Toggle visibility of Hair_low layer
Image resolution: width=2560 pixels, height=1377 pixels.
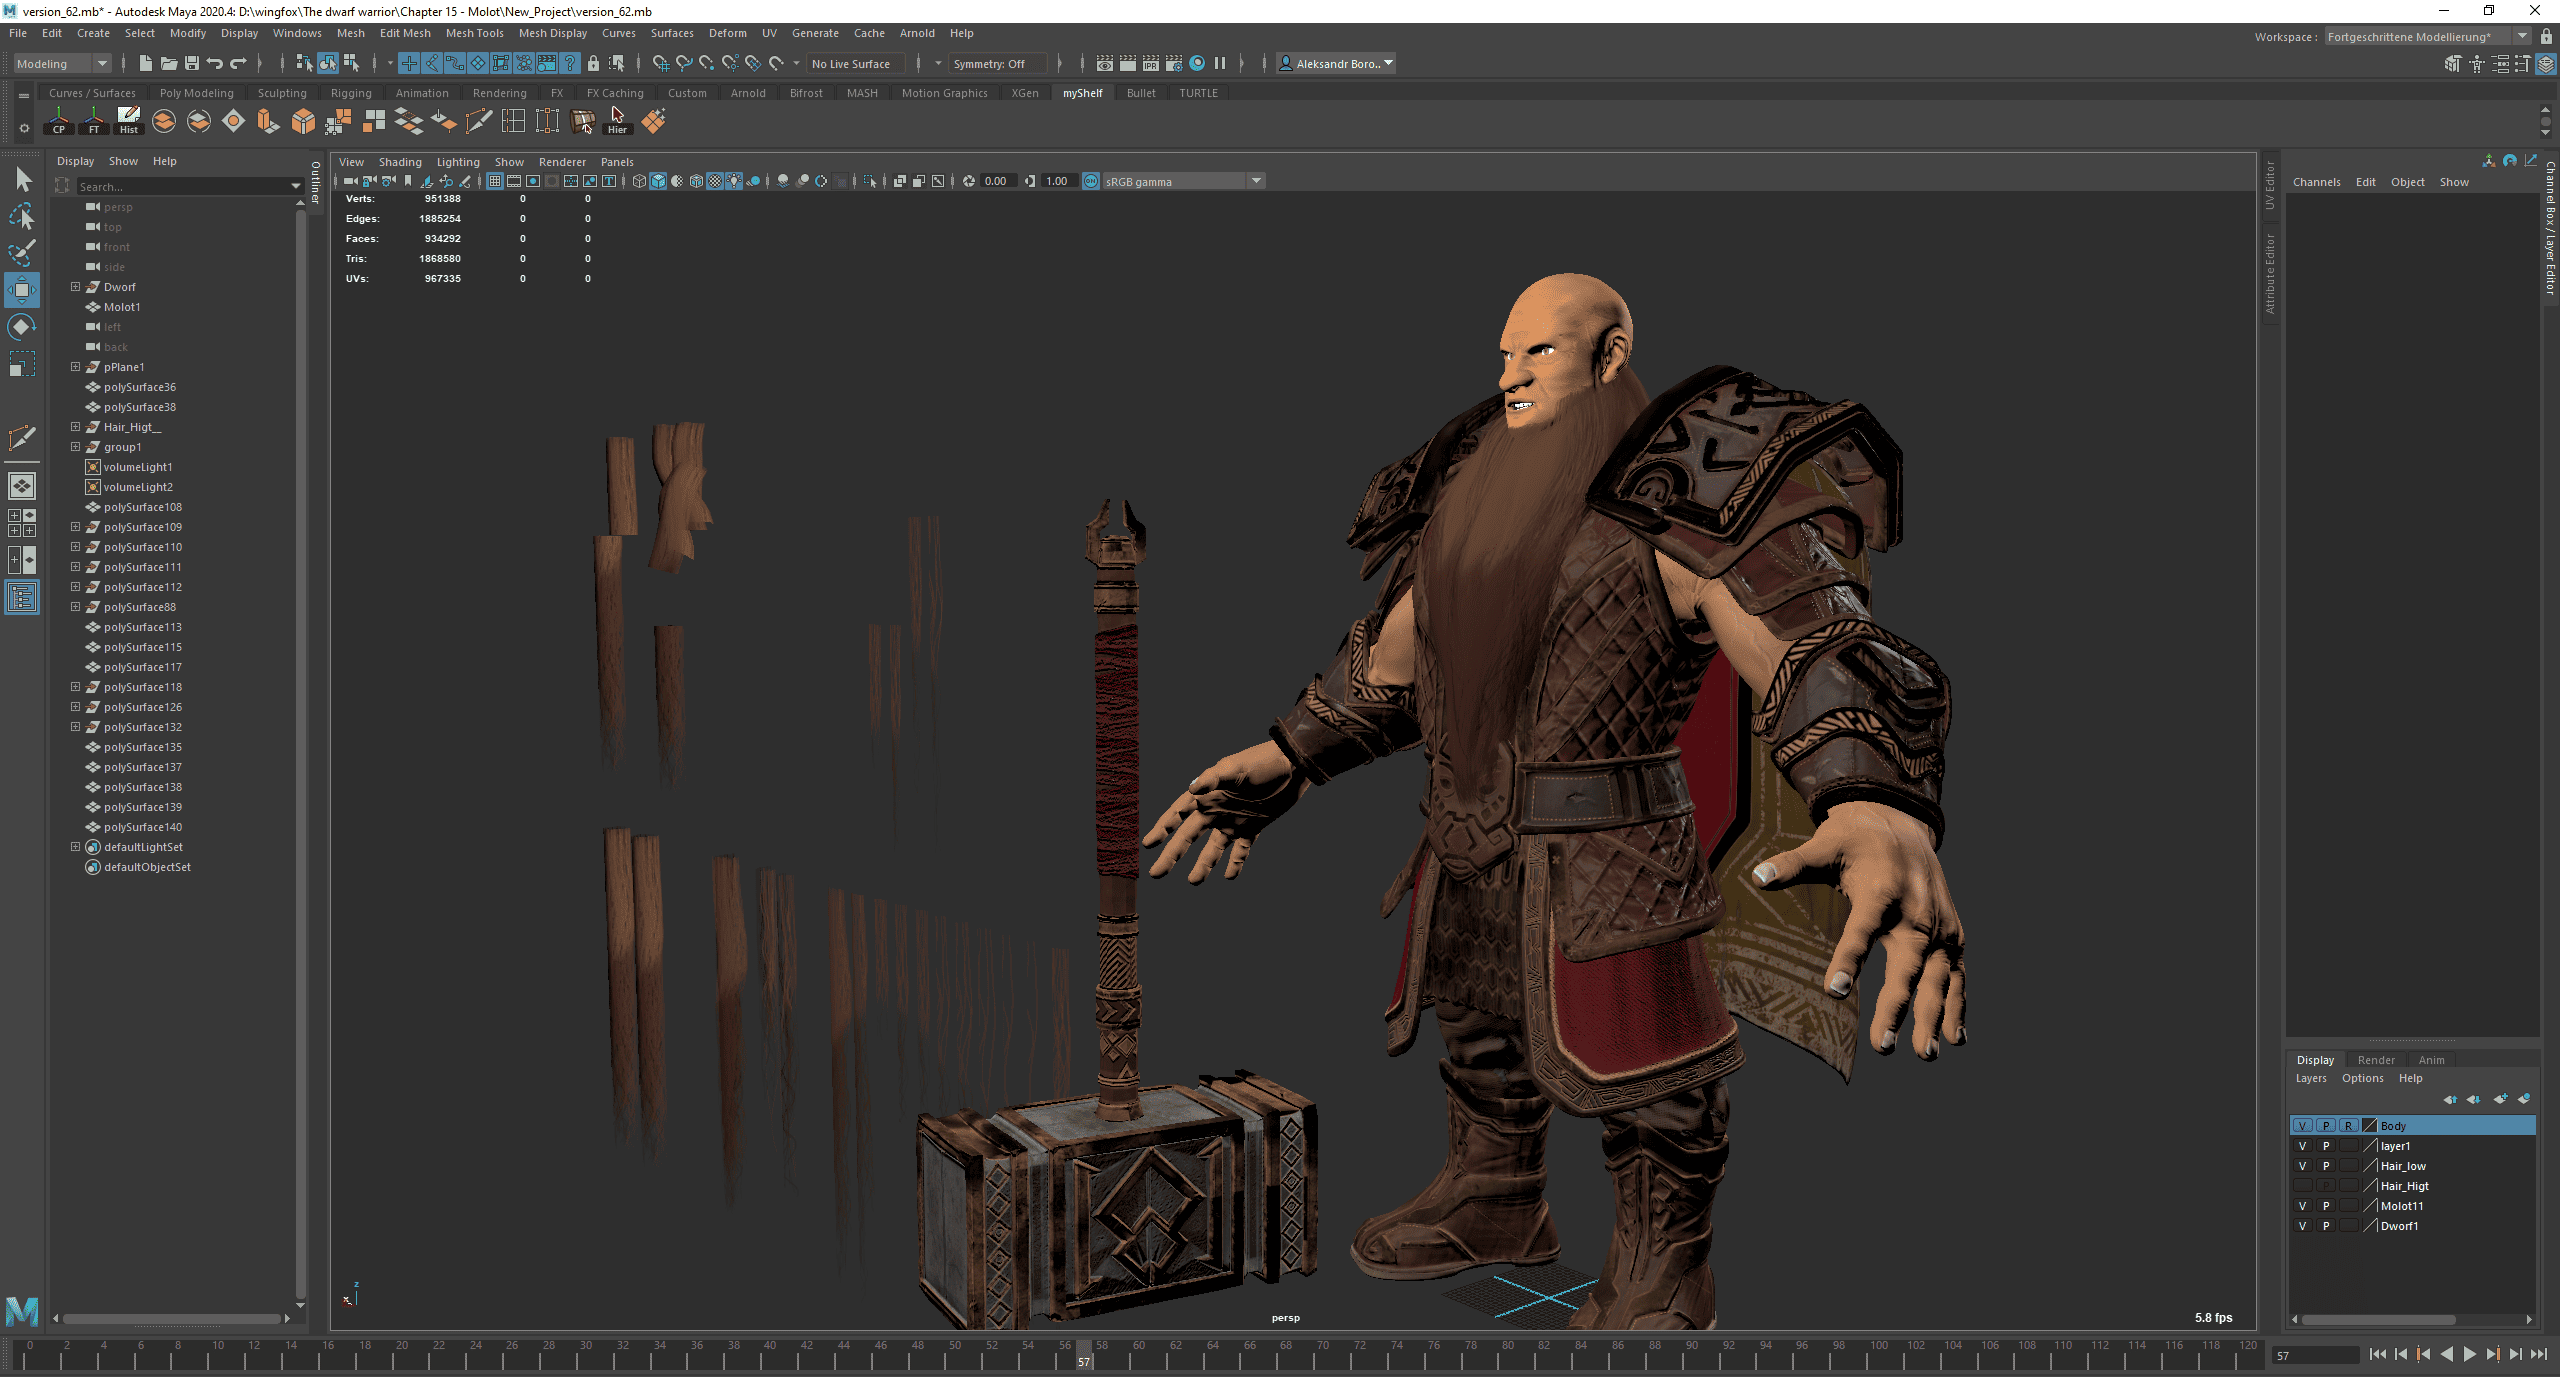pyautogui.click(x=2302, y=1166)
